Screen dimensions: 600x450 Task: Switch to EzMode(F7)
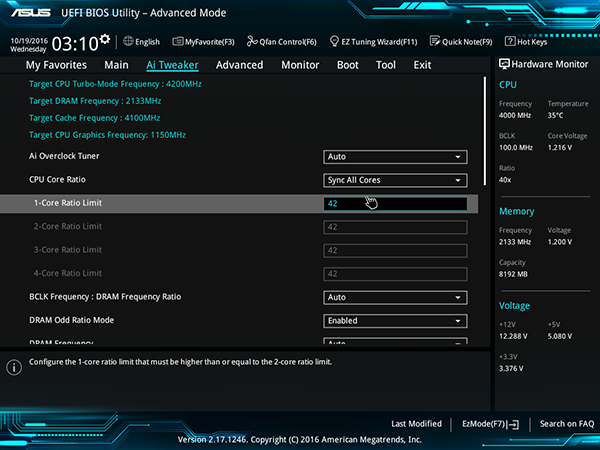coord(491,424)
